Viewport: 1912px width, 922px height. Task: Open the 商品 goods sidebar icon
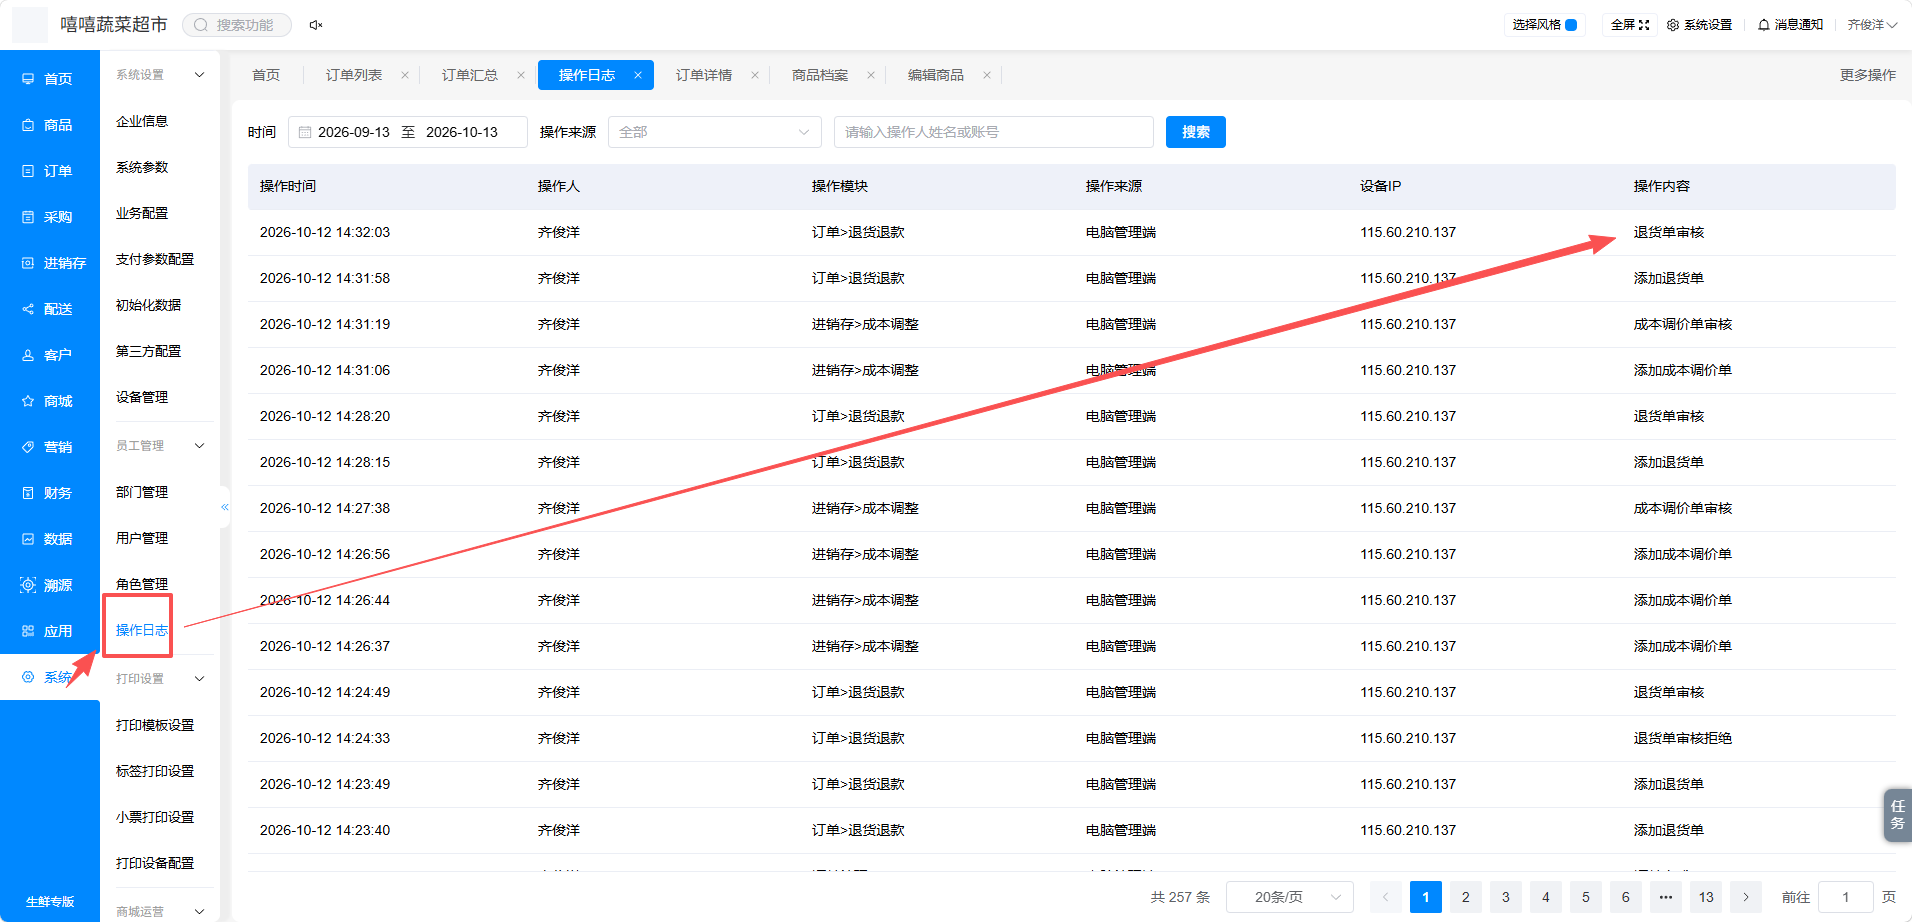[x=28, y=125]
